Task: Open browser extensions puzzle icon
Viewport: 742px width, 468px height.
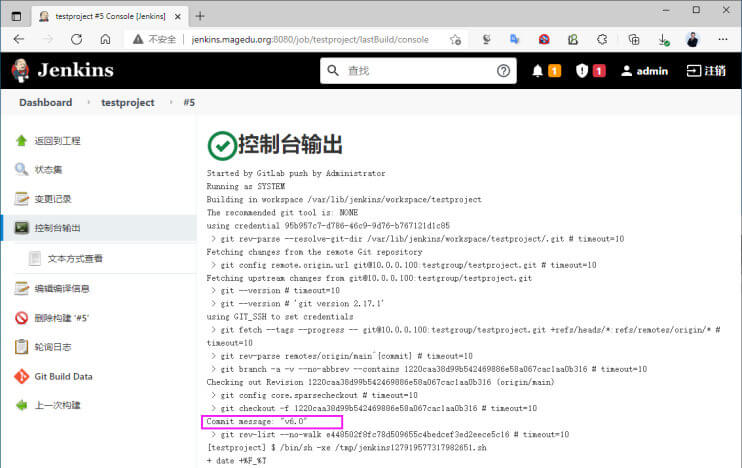Action: [x=601, y=40]
